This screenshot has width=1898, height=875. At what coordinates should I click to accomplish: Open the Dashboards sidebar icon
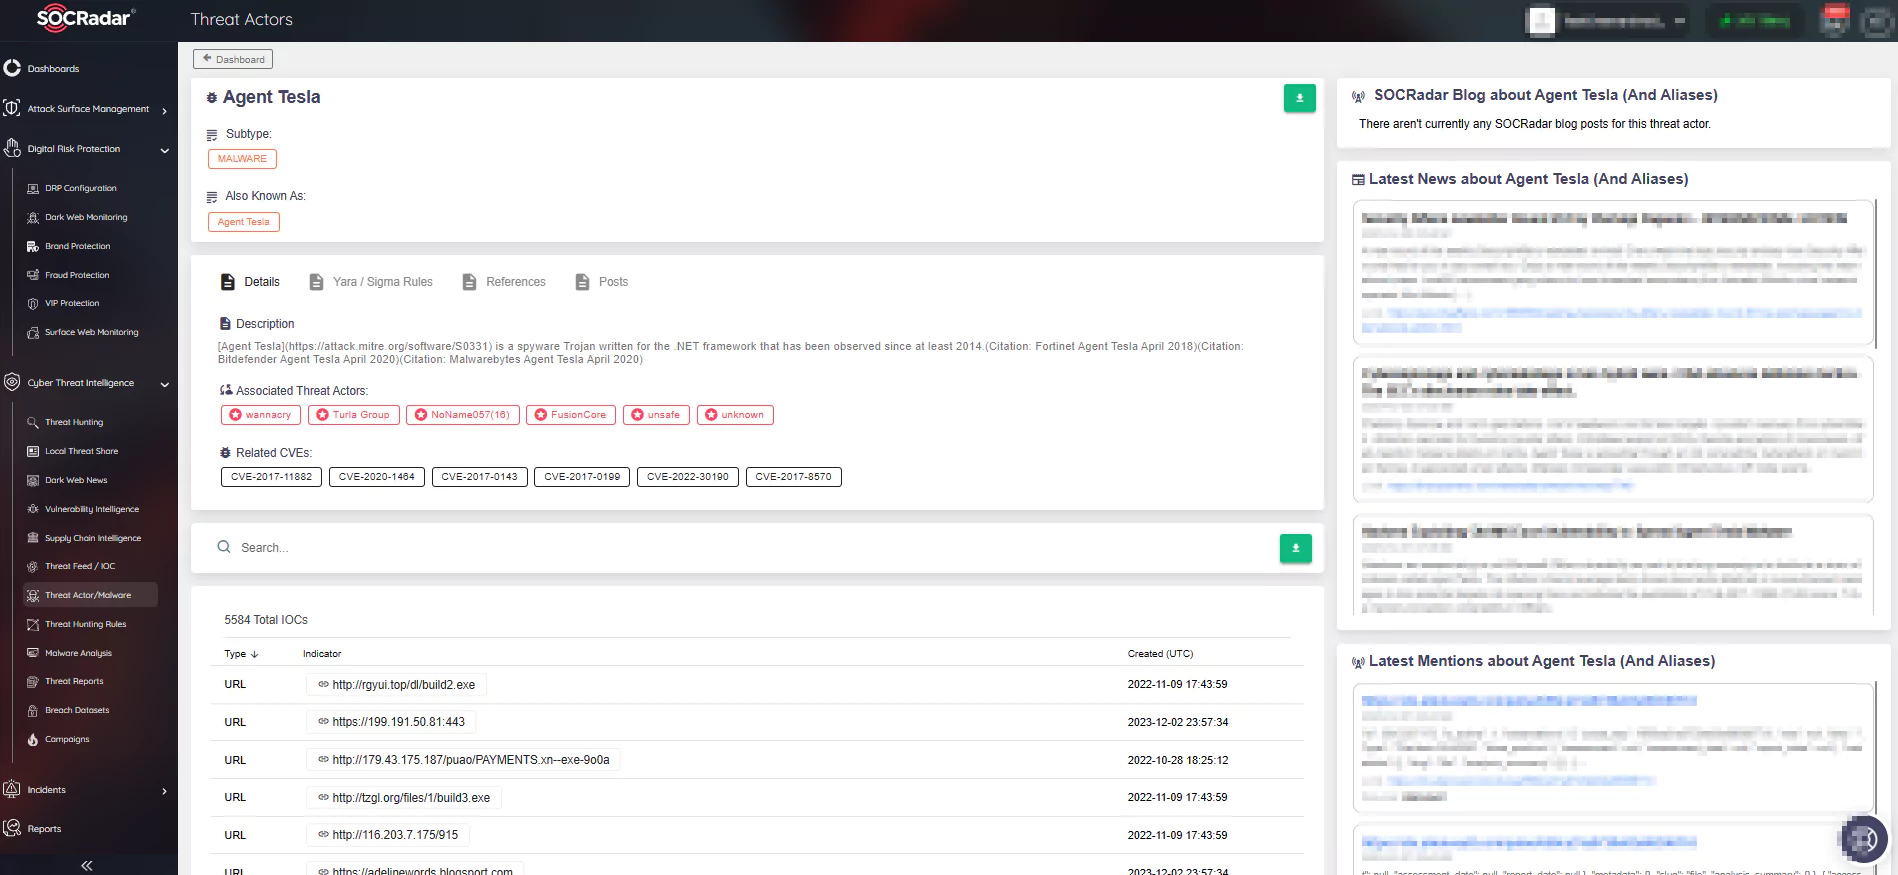pos(12,68)
